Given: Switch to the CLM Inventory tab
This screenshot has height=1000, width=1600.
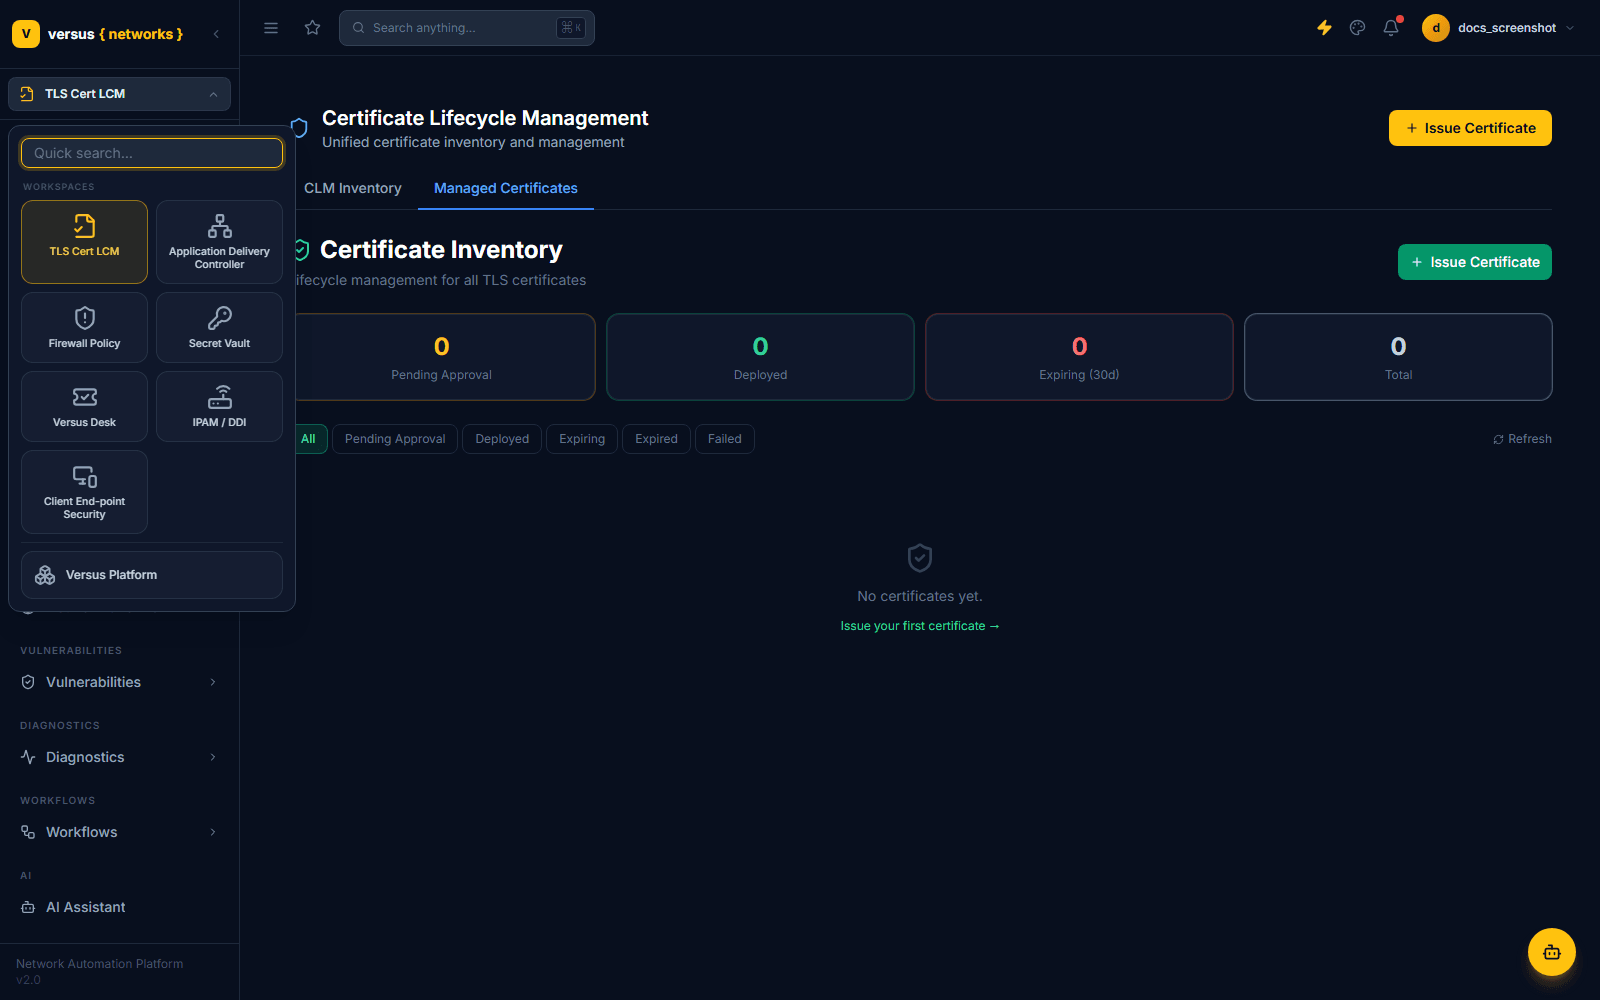Looking at the screenshot, I should click(352, 188).
